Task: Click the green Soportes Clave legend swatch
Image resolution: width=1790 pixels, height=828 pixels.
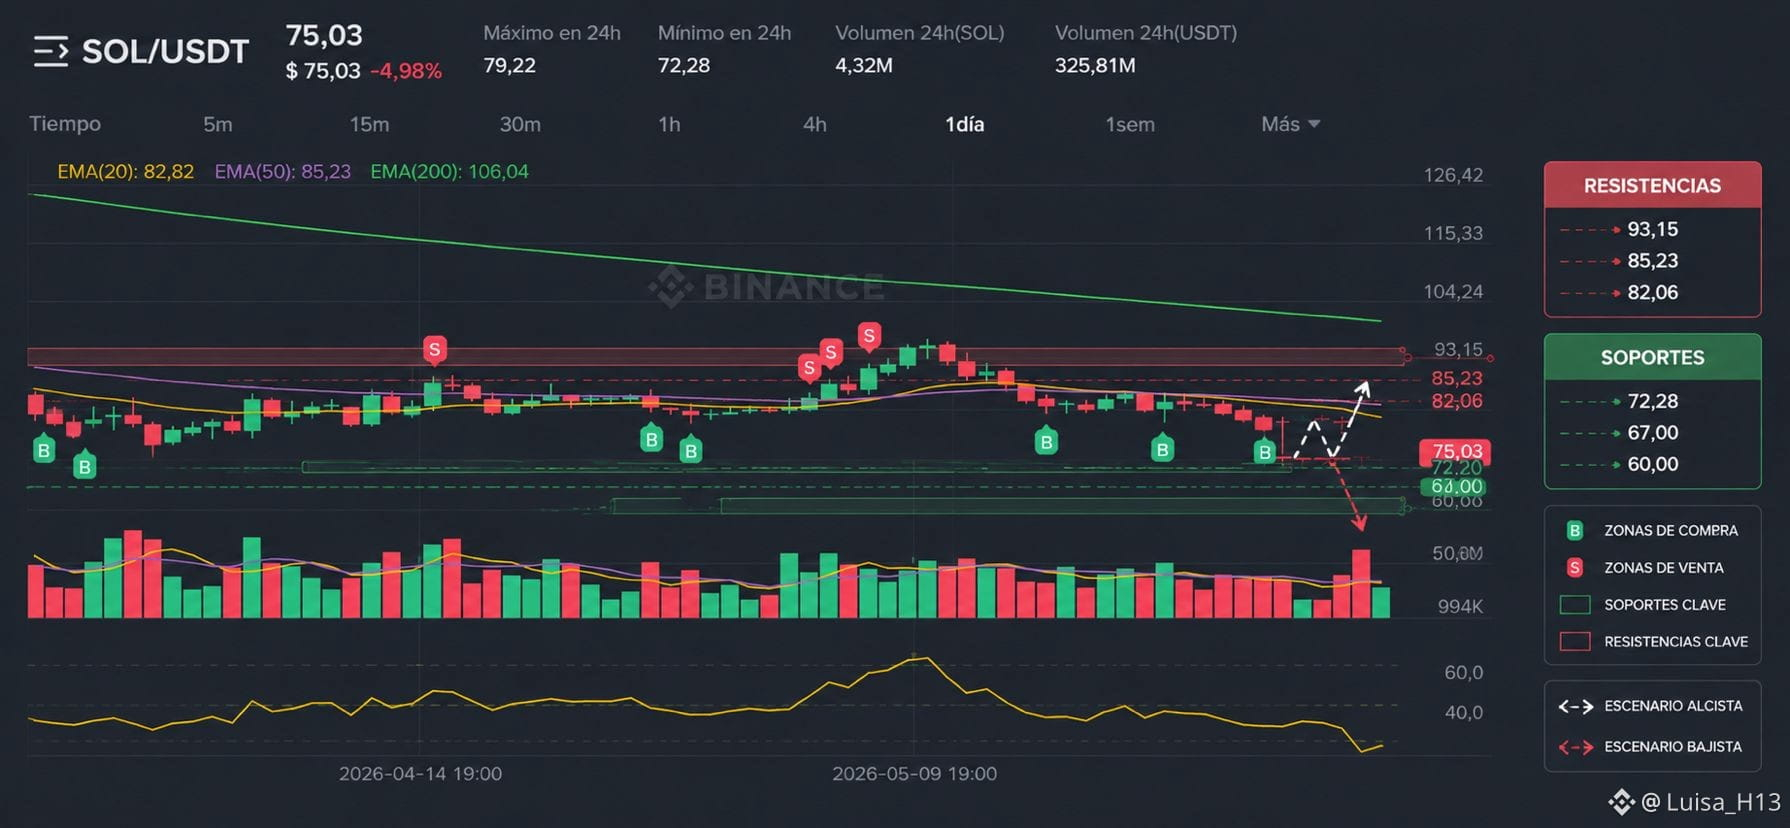Action: (1575, 605)
